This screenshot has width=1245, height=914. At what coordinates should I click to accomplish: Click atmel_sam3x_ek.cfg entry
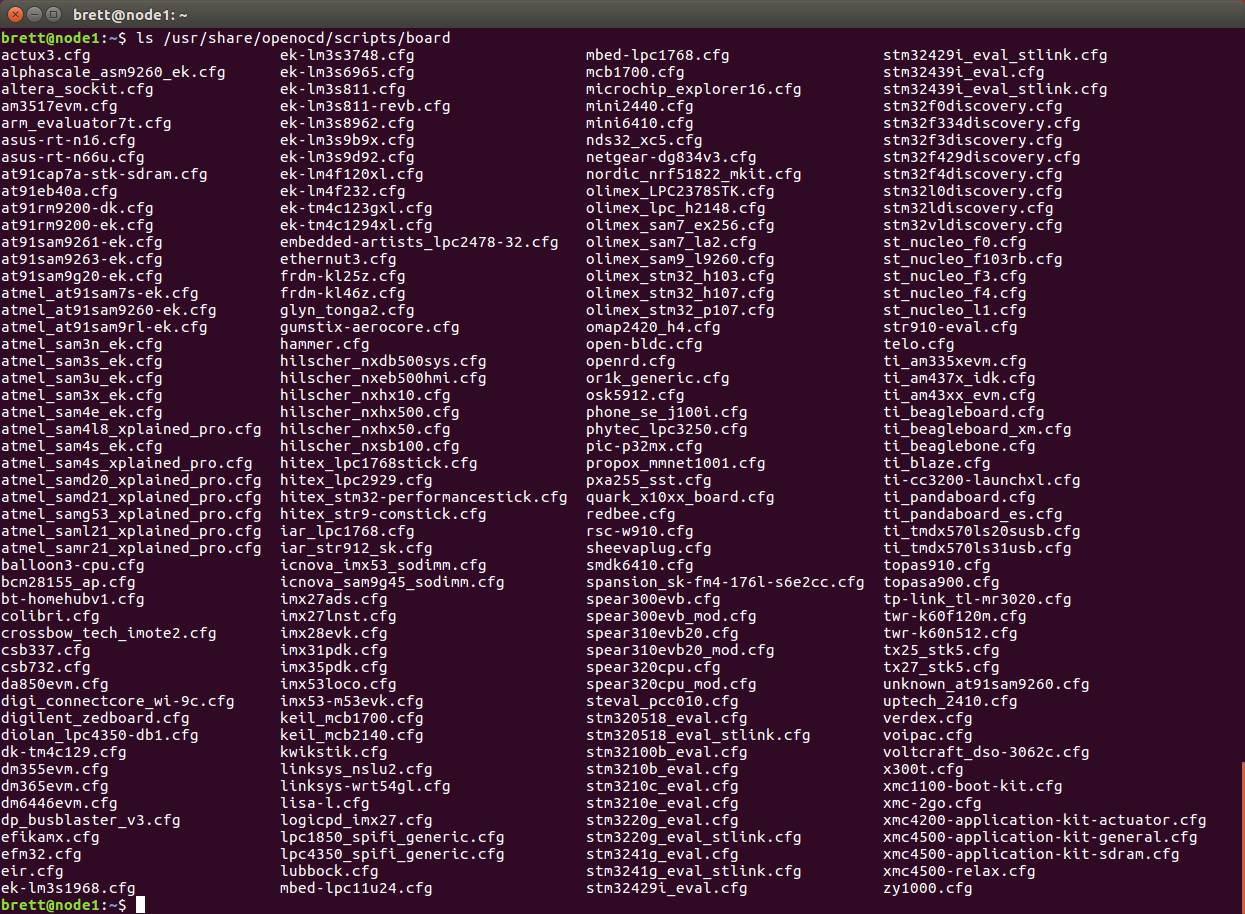[82, 395]
